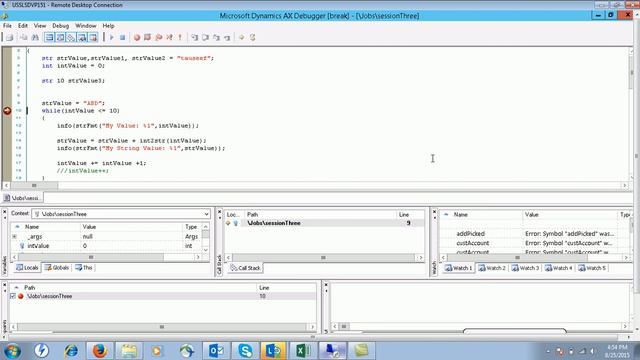Open Excel from the Windows taskbar
The width and height of the screenshot is (640, 360).
303,351
